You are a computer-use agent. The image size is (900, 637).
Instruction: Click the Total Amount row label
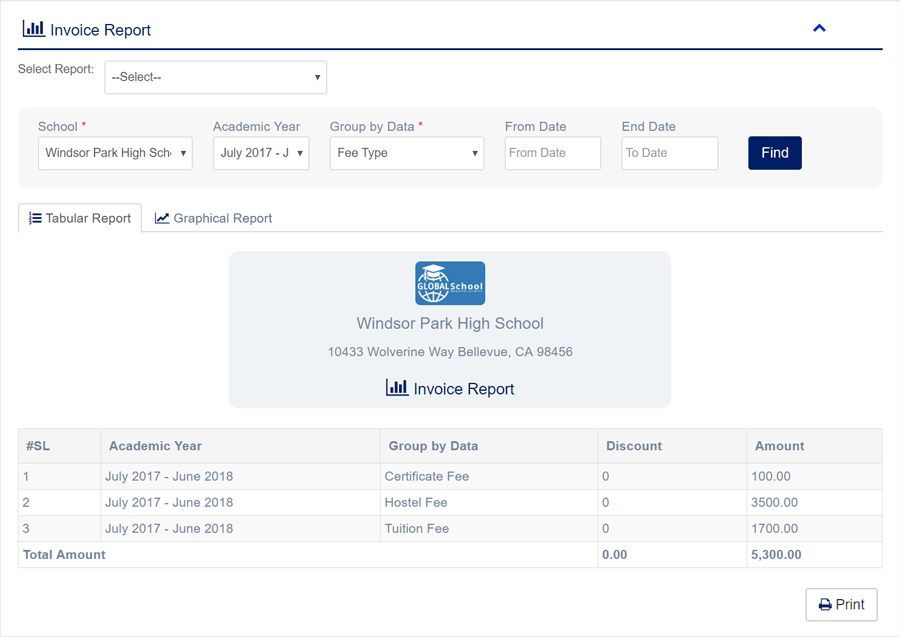64,554
